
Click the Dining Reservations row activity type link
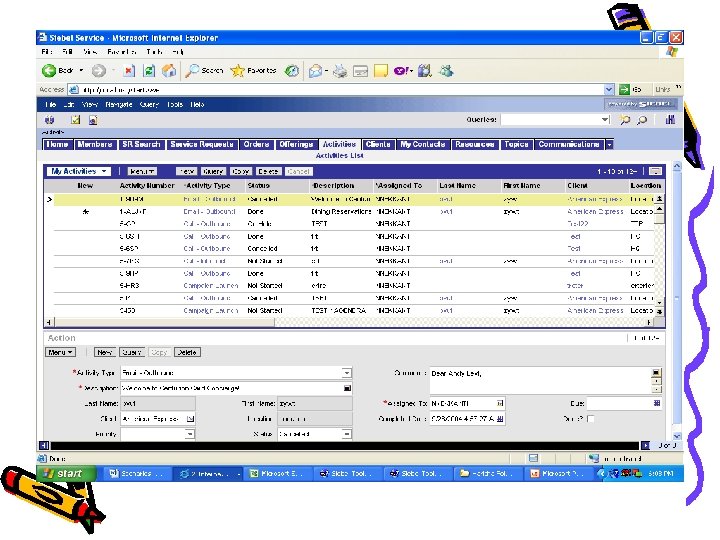pyautogui.click(x=209, y=212)
